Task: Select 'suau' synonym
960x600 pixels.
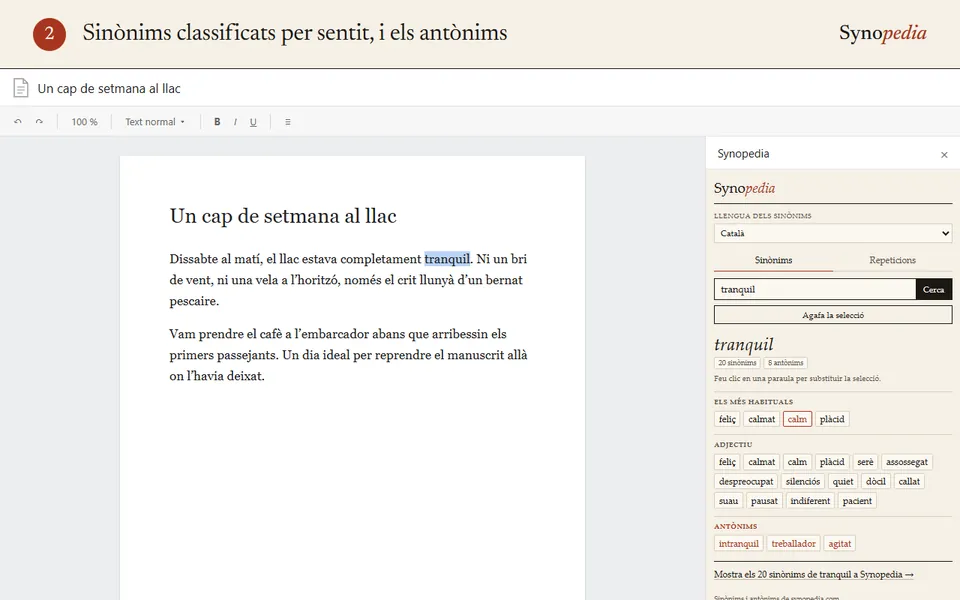Action: (728, 501)
